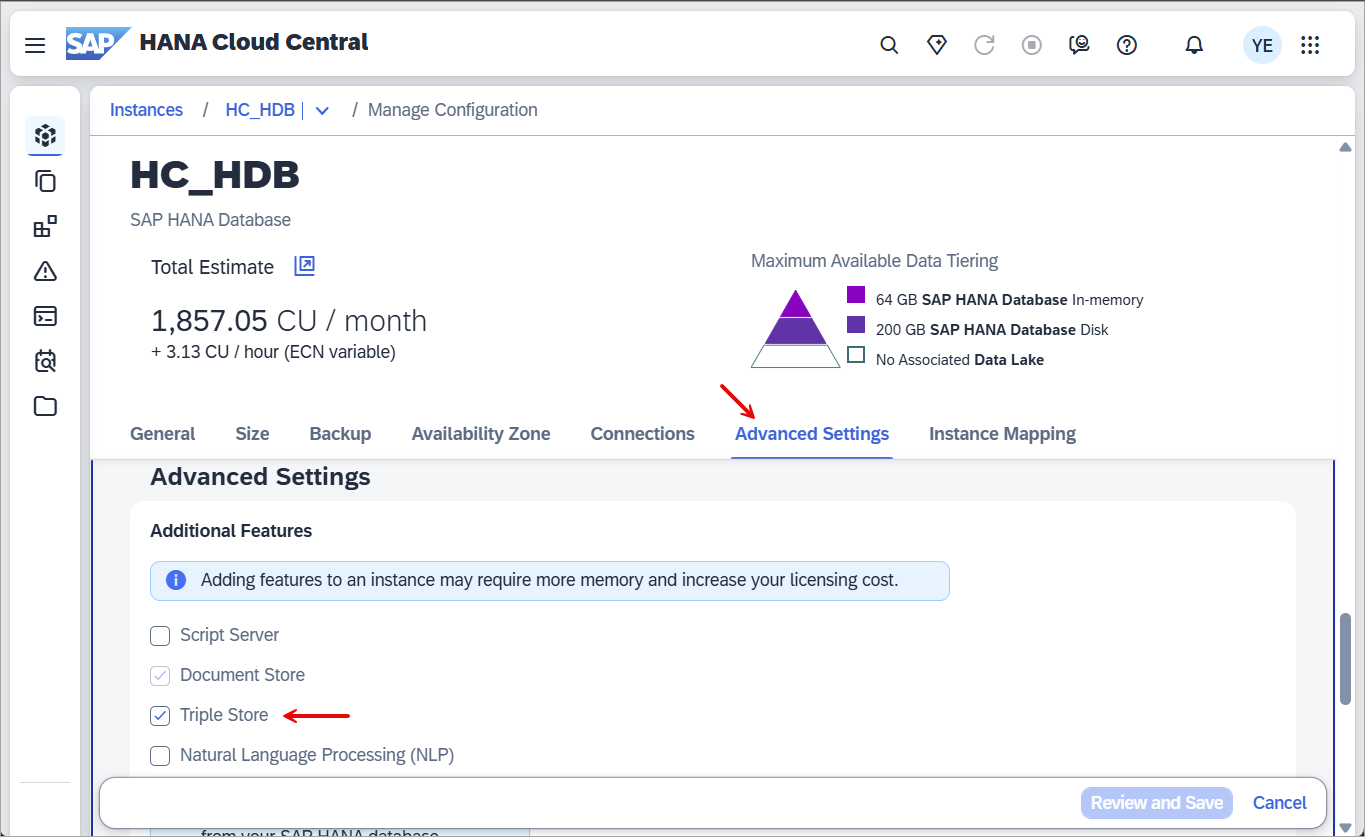Screen dimensions: 1365x837
Task: Click the calendar search icon in sidebar
Action: (x=45, y=361)
